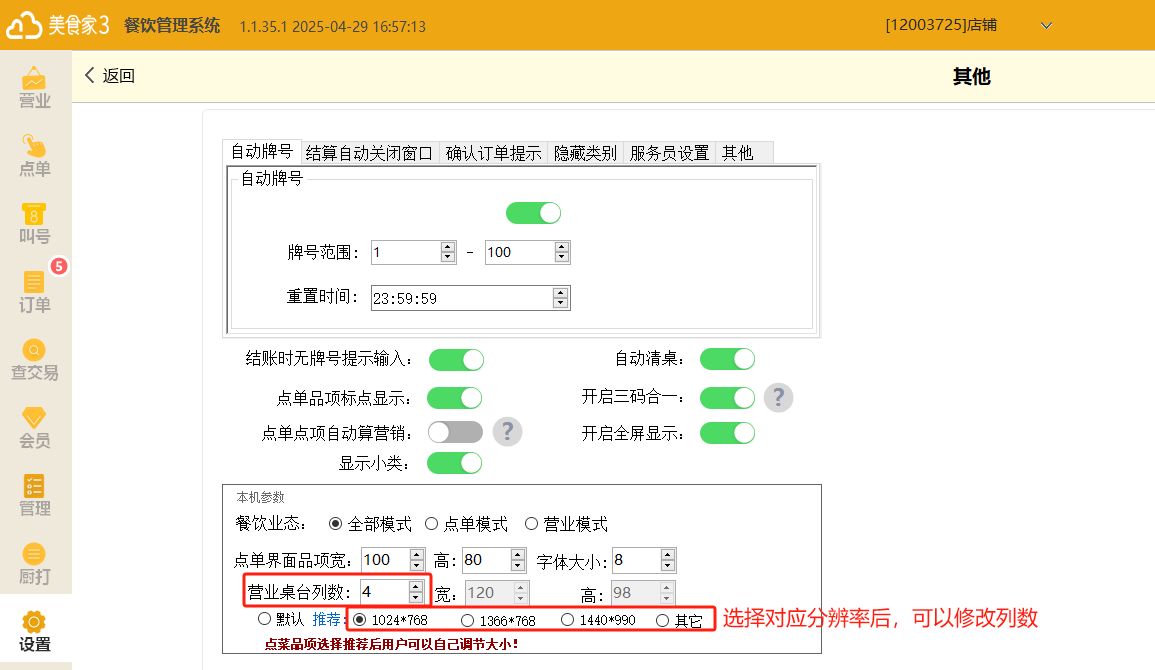Screen dimensions: 1155x670
Task: Click the 重置时间 input field
Action: point(460,298)
